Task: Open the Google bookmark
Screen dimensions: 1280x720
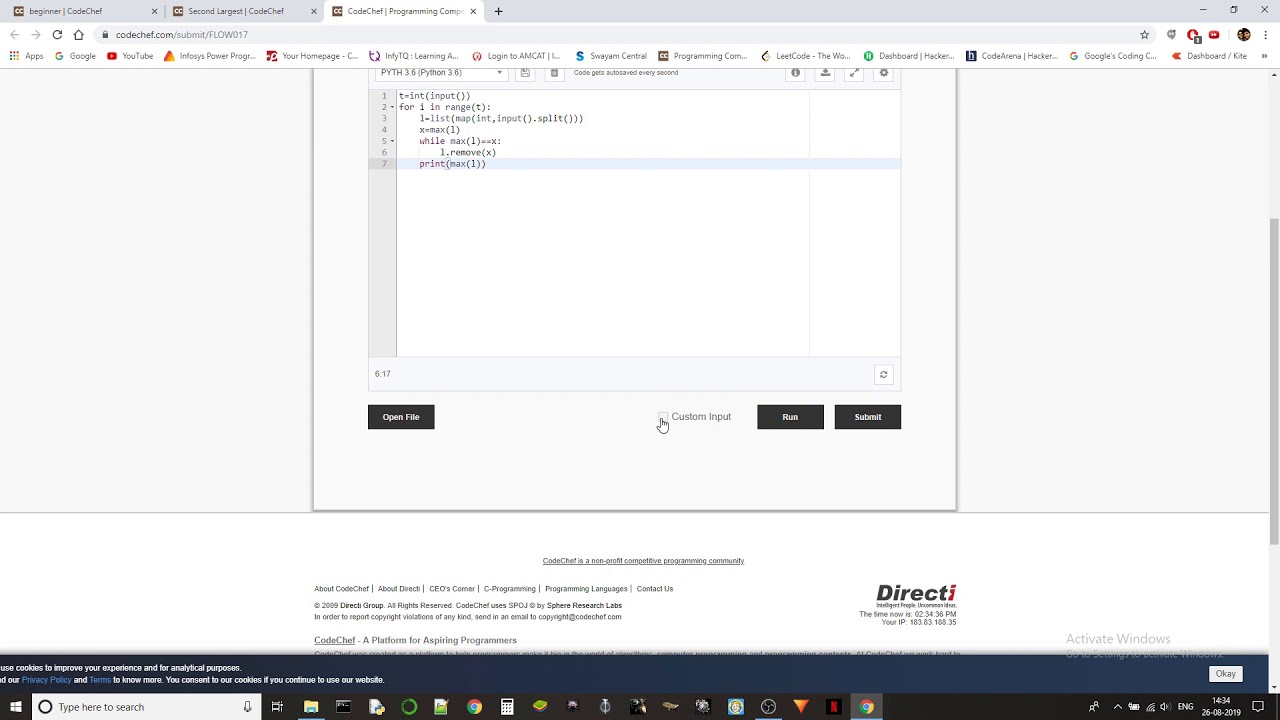Action: [x=75, y=56]
